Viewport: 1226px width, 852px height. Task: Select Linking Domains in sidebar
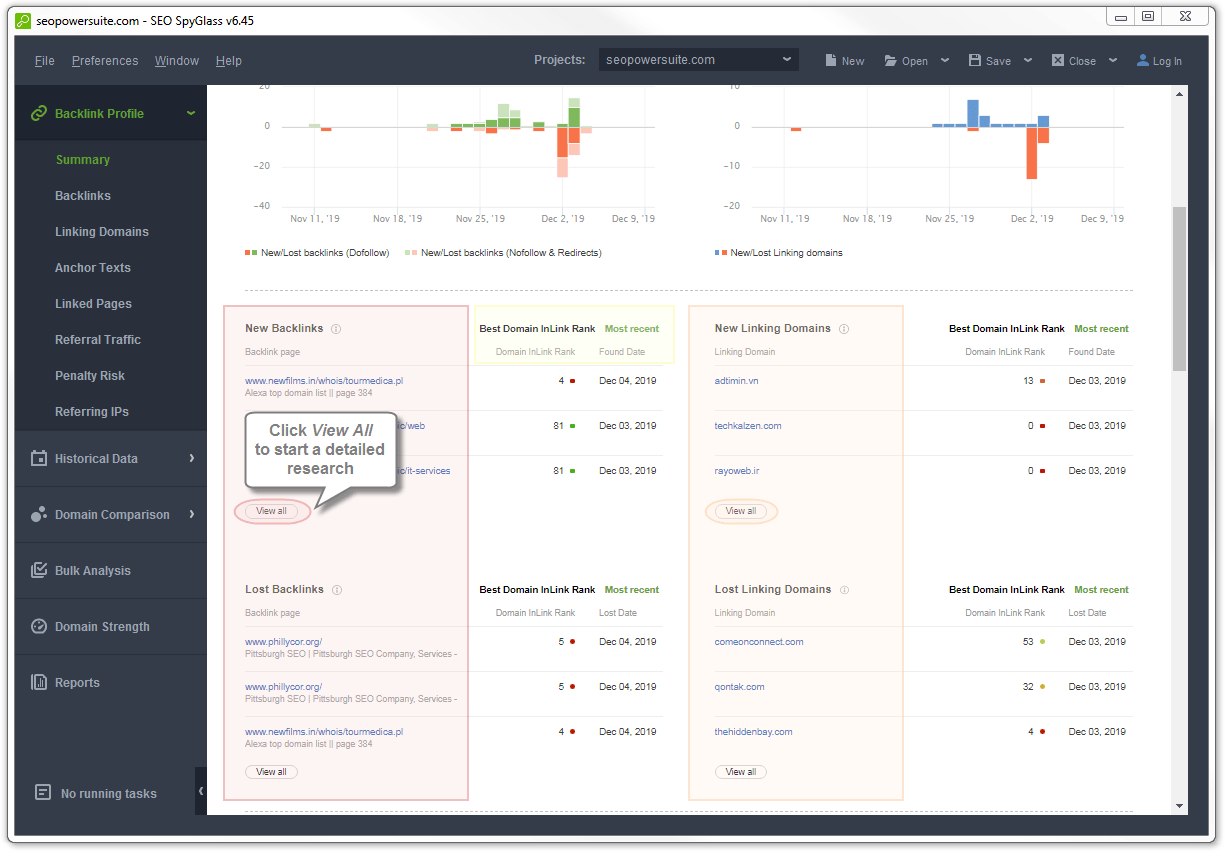click(102, 232)
